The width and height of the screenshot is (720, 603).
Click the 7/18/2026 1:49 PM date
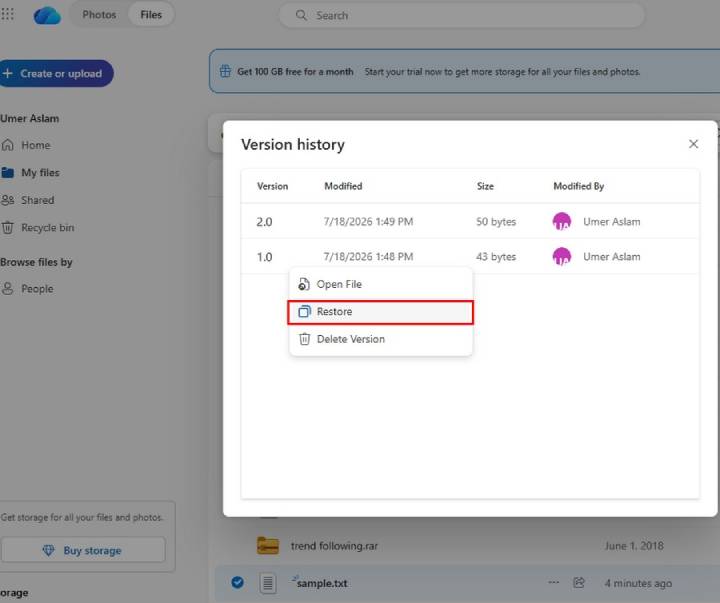click(x=368, y=221)
